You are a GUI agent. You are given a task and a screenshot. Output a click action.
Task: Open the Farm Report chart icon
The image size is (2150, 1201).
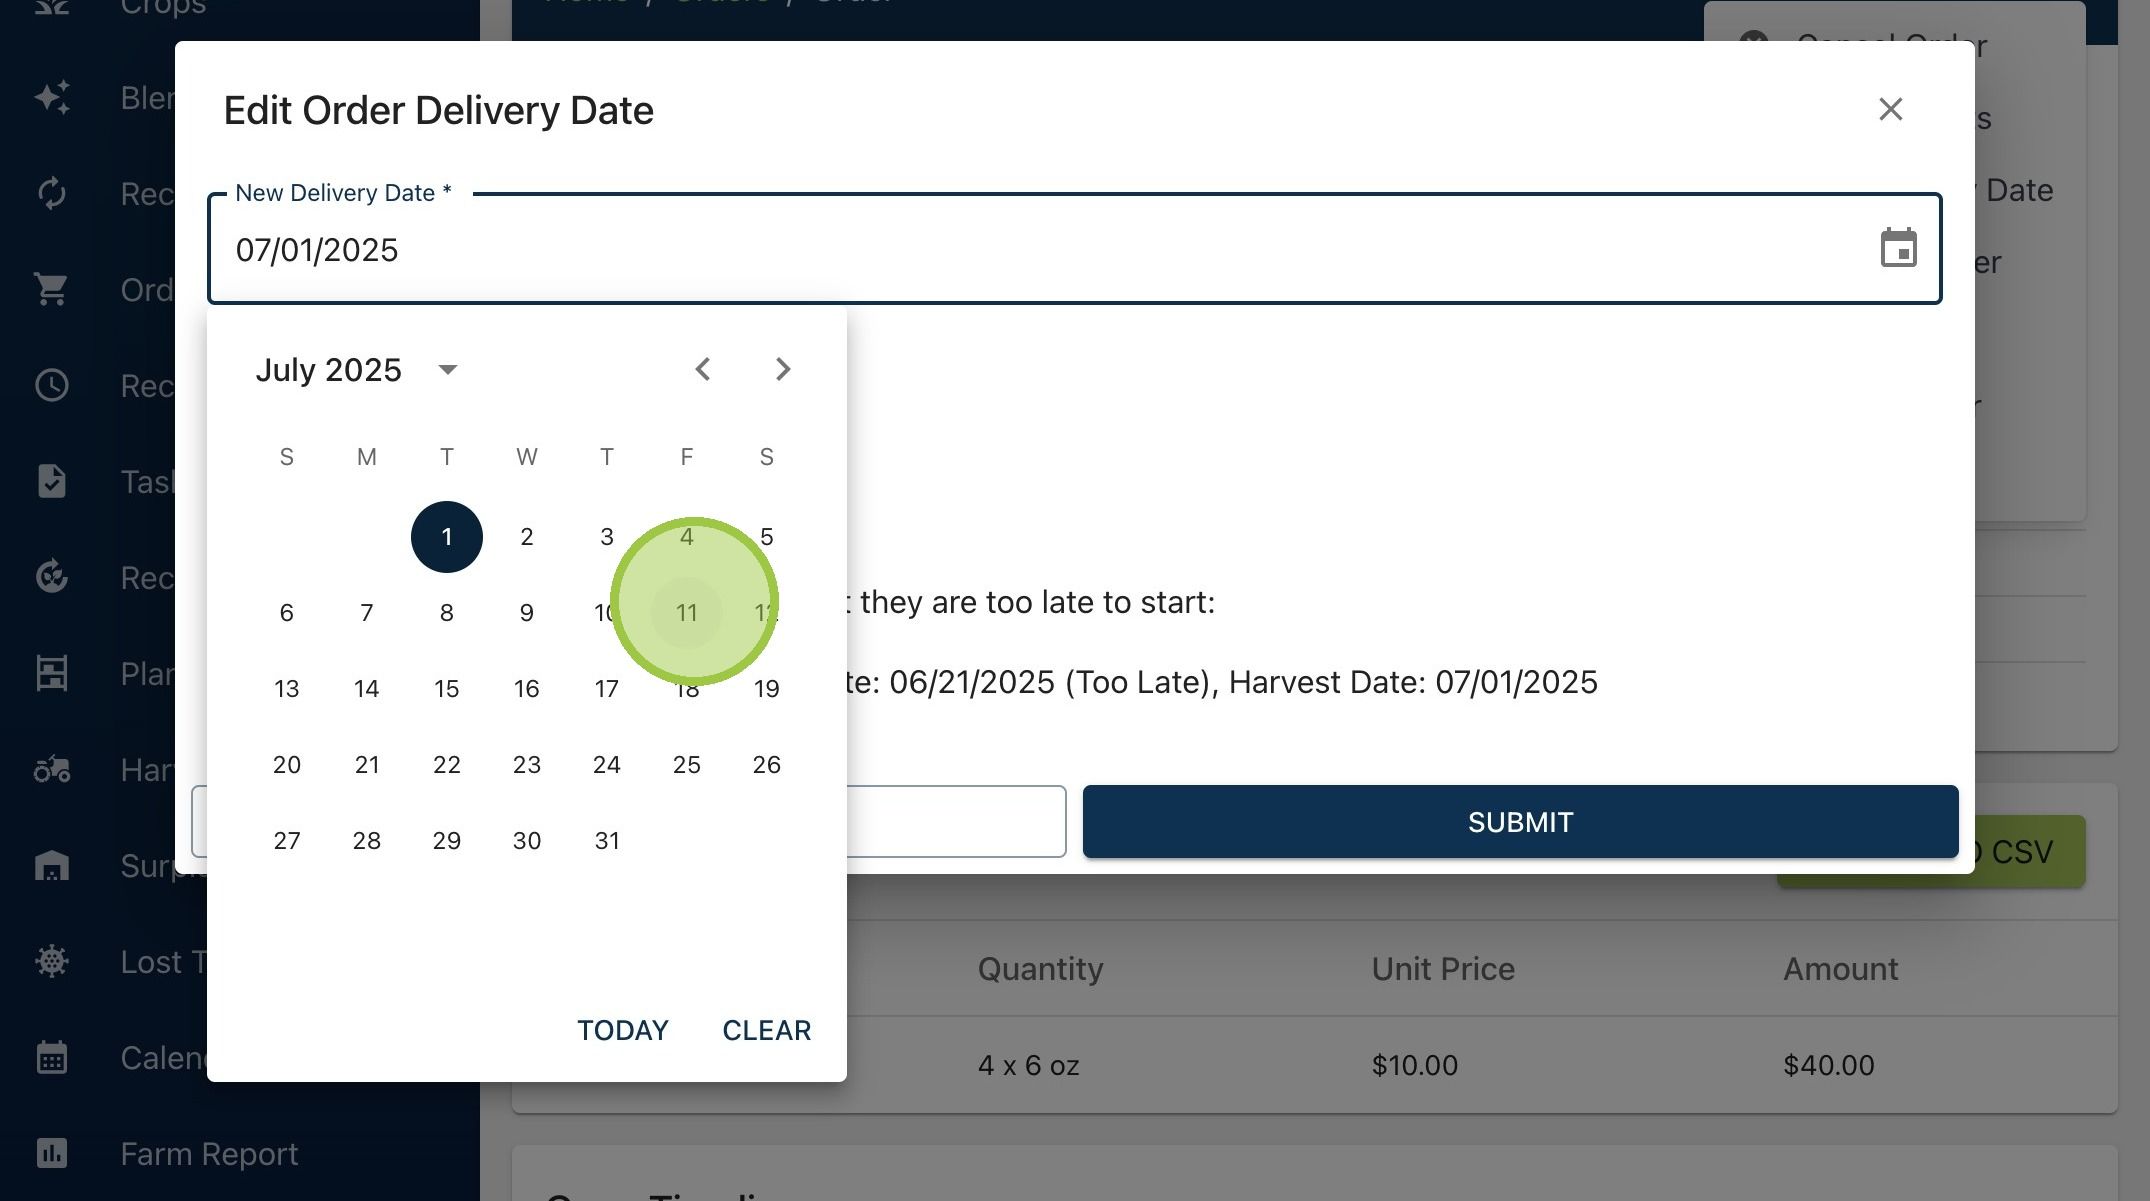(x=52, y=1153)
